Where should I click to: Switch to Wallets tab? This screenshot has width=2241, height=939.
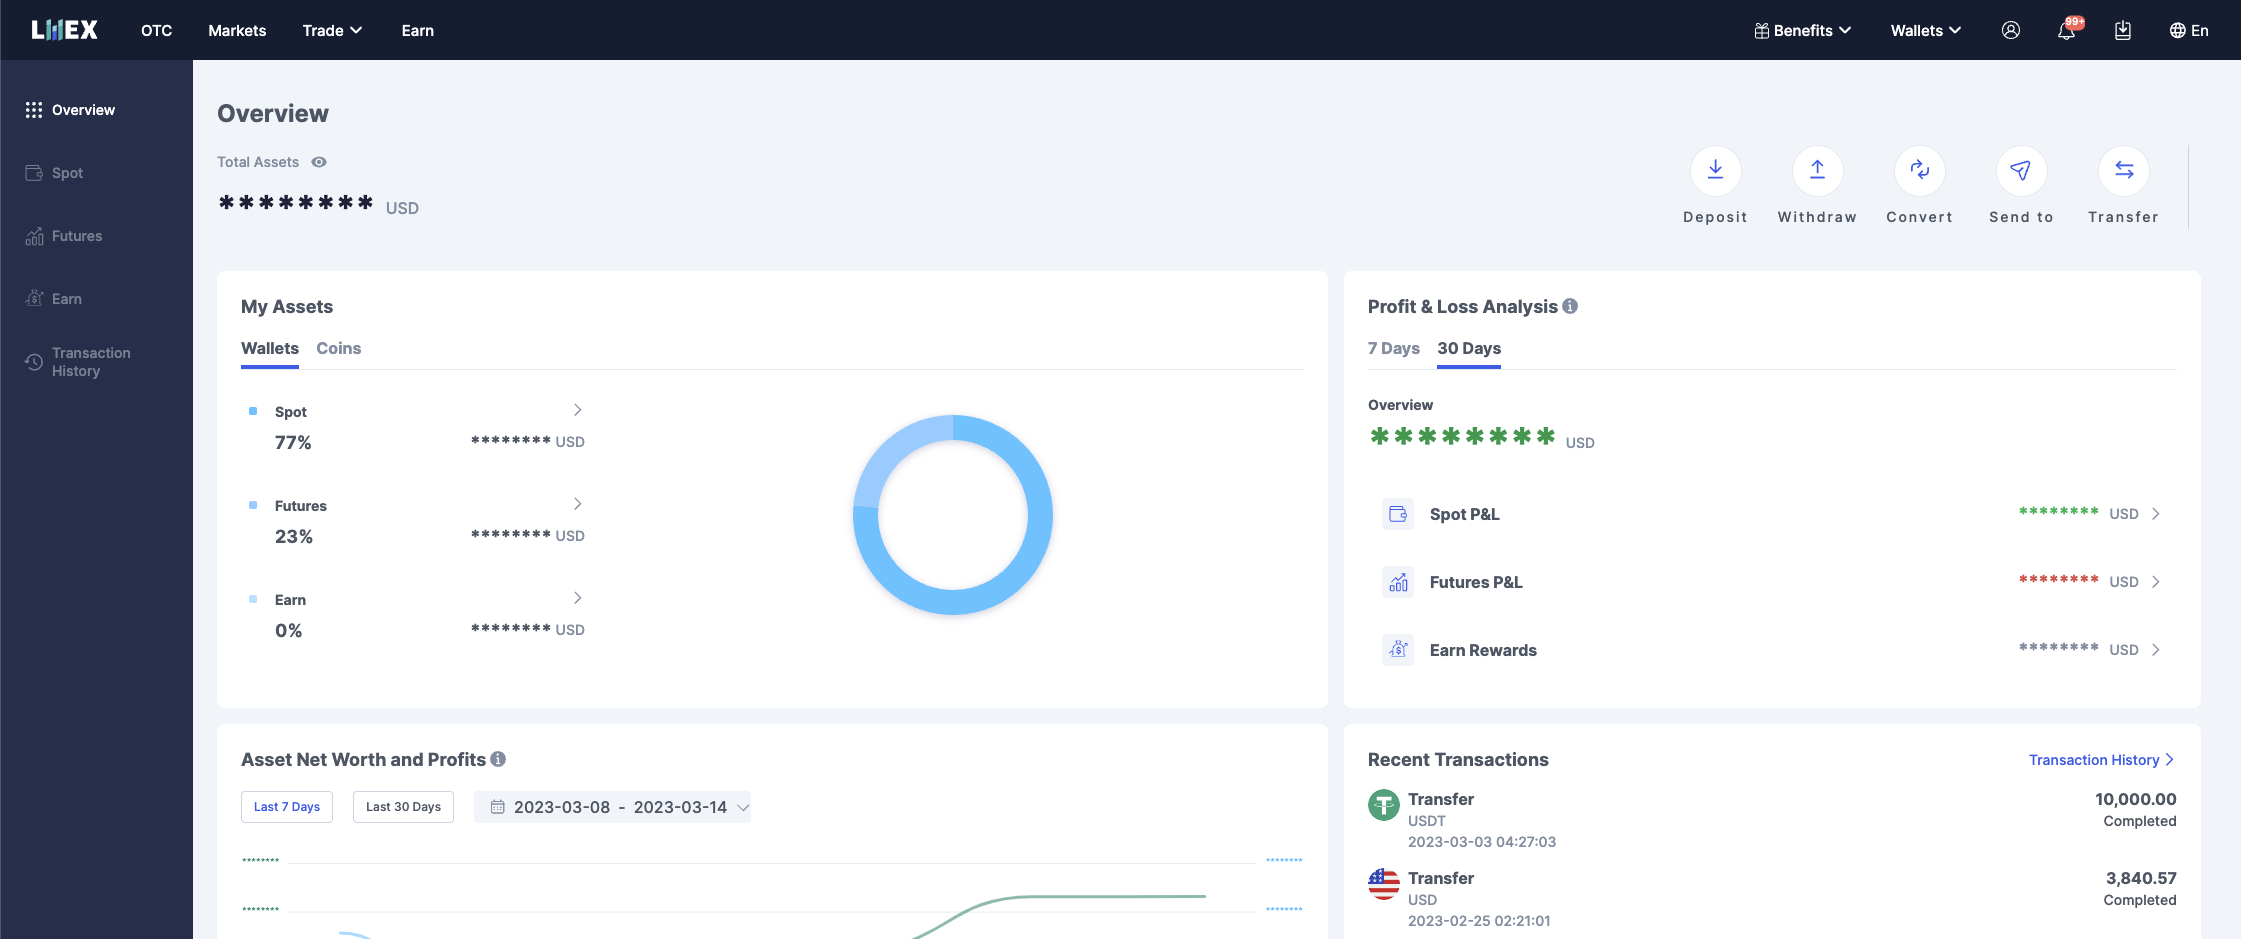pyautogui.click(x=270, y=348)
